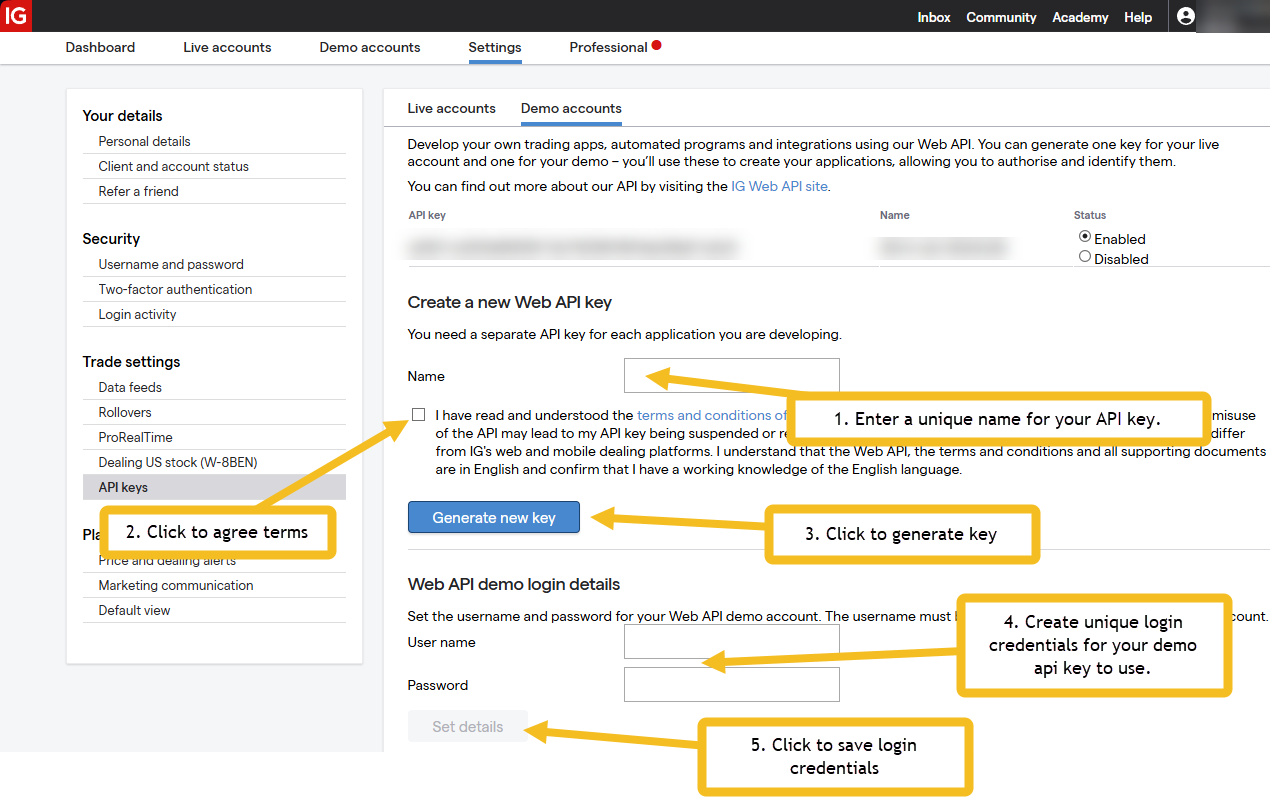Click the IG logo in the header
The width and height of the screenshot is (1270, 799).
(16, 16)
